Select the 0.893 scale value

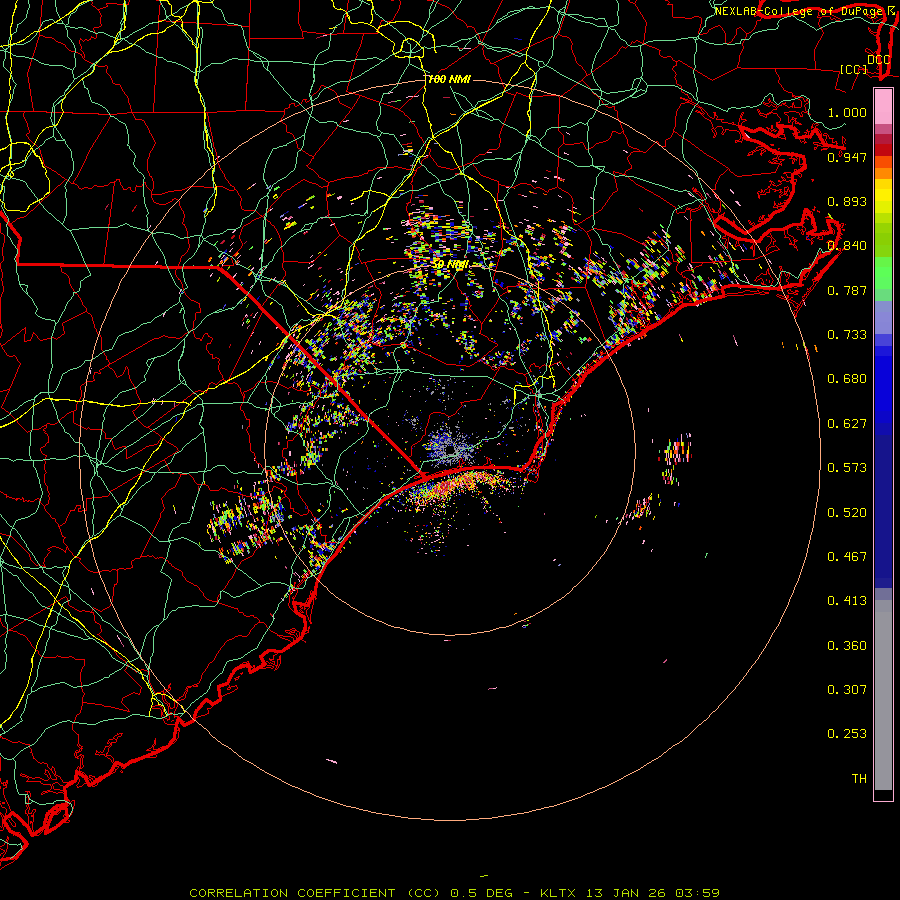[847, 201]
